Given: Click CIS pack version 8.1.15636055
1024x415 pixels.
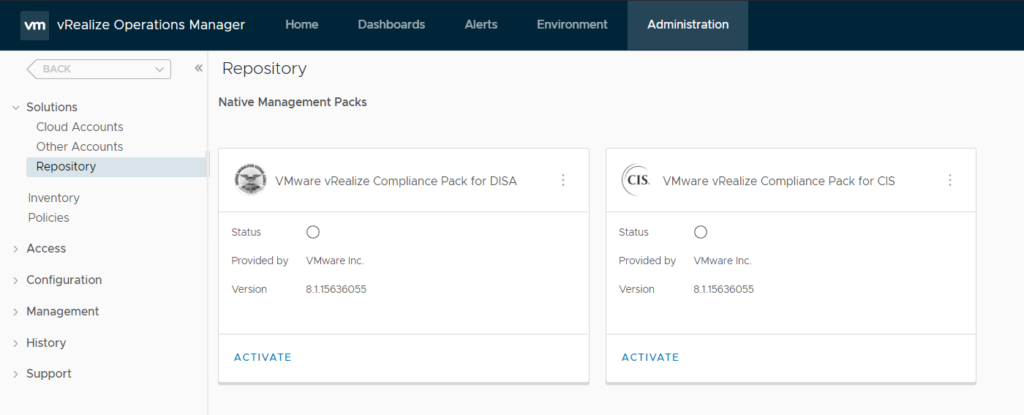Looking at the screenshot, I should [724, 289].
